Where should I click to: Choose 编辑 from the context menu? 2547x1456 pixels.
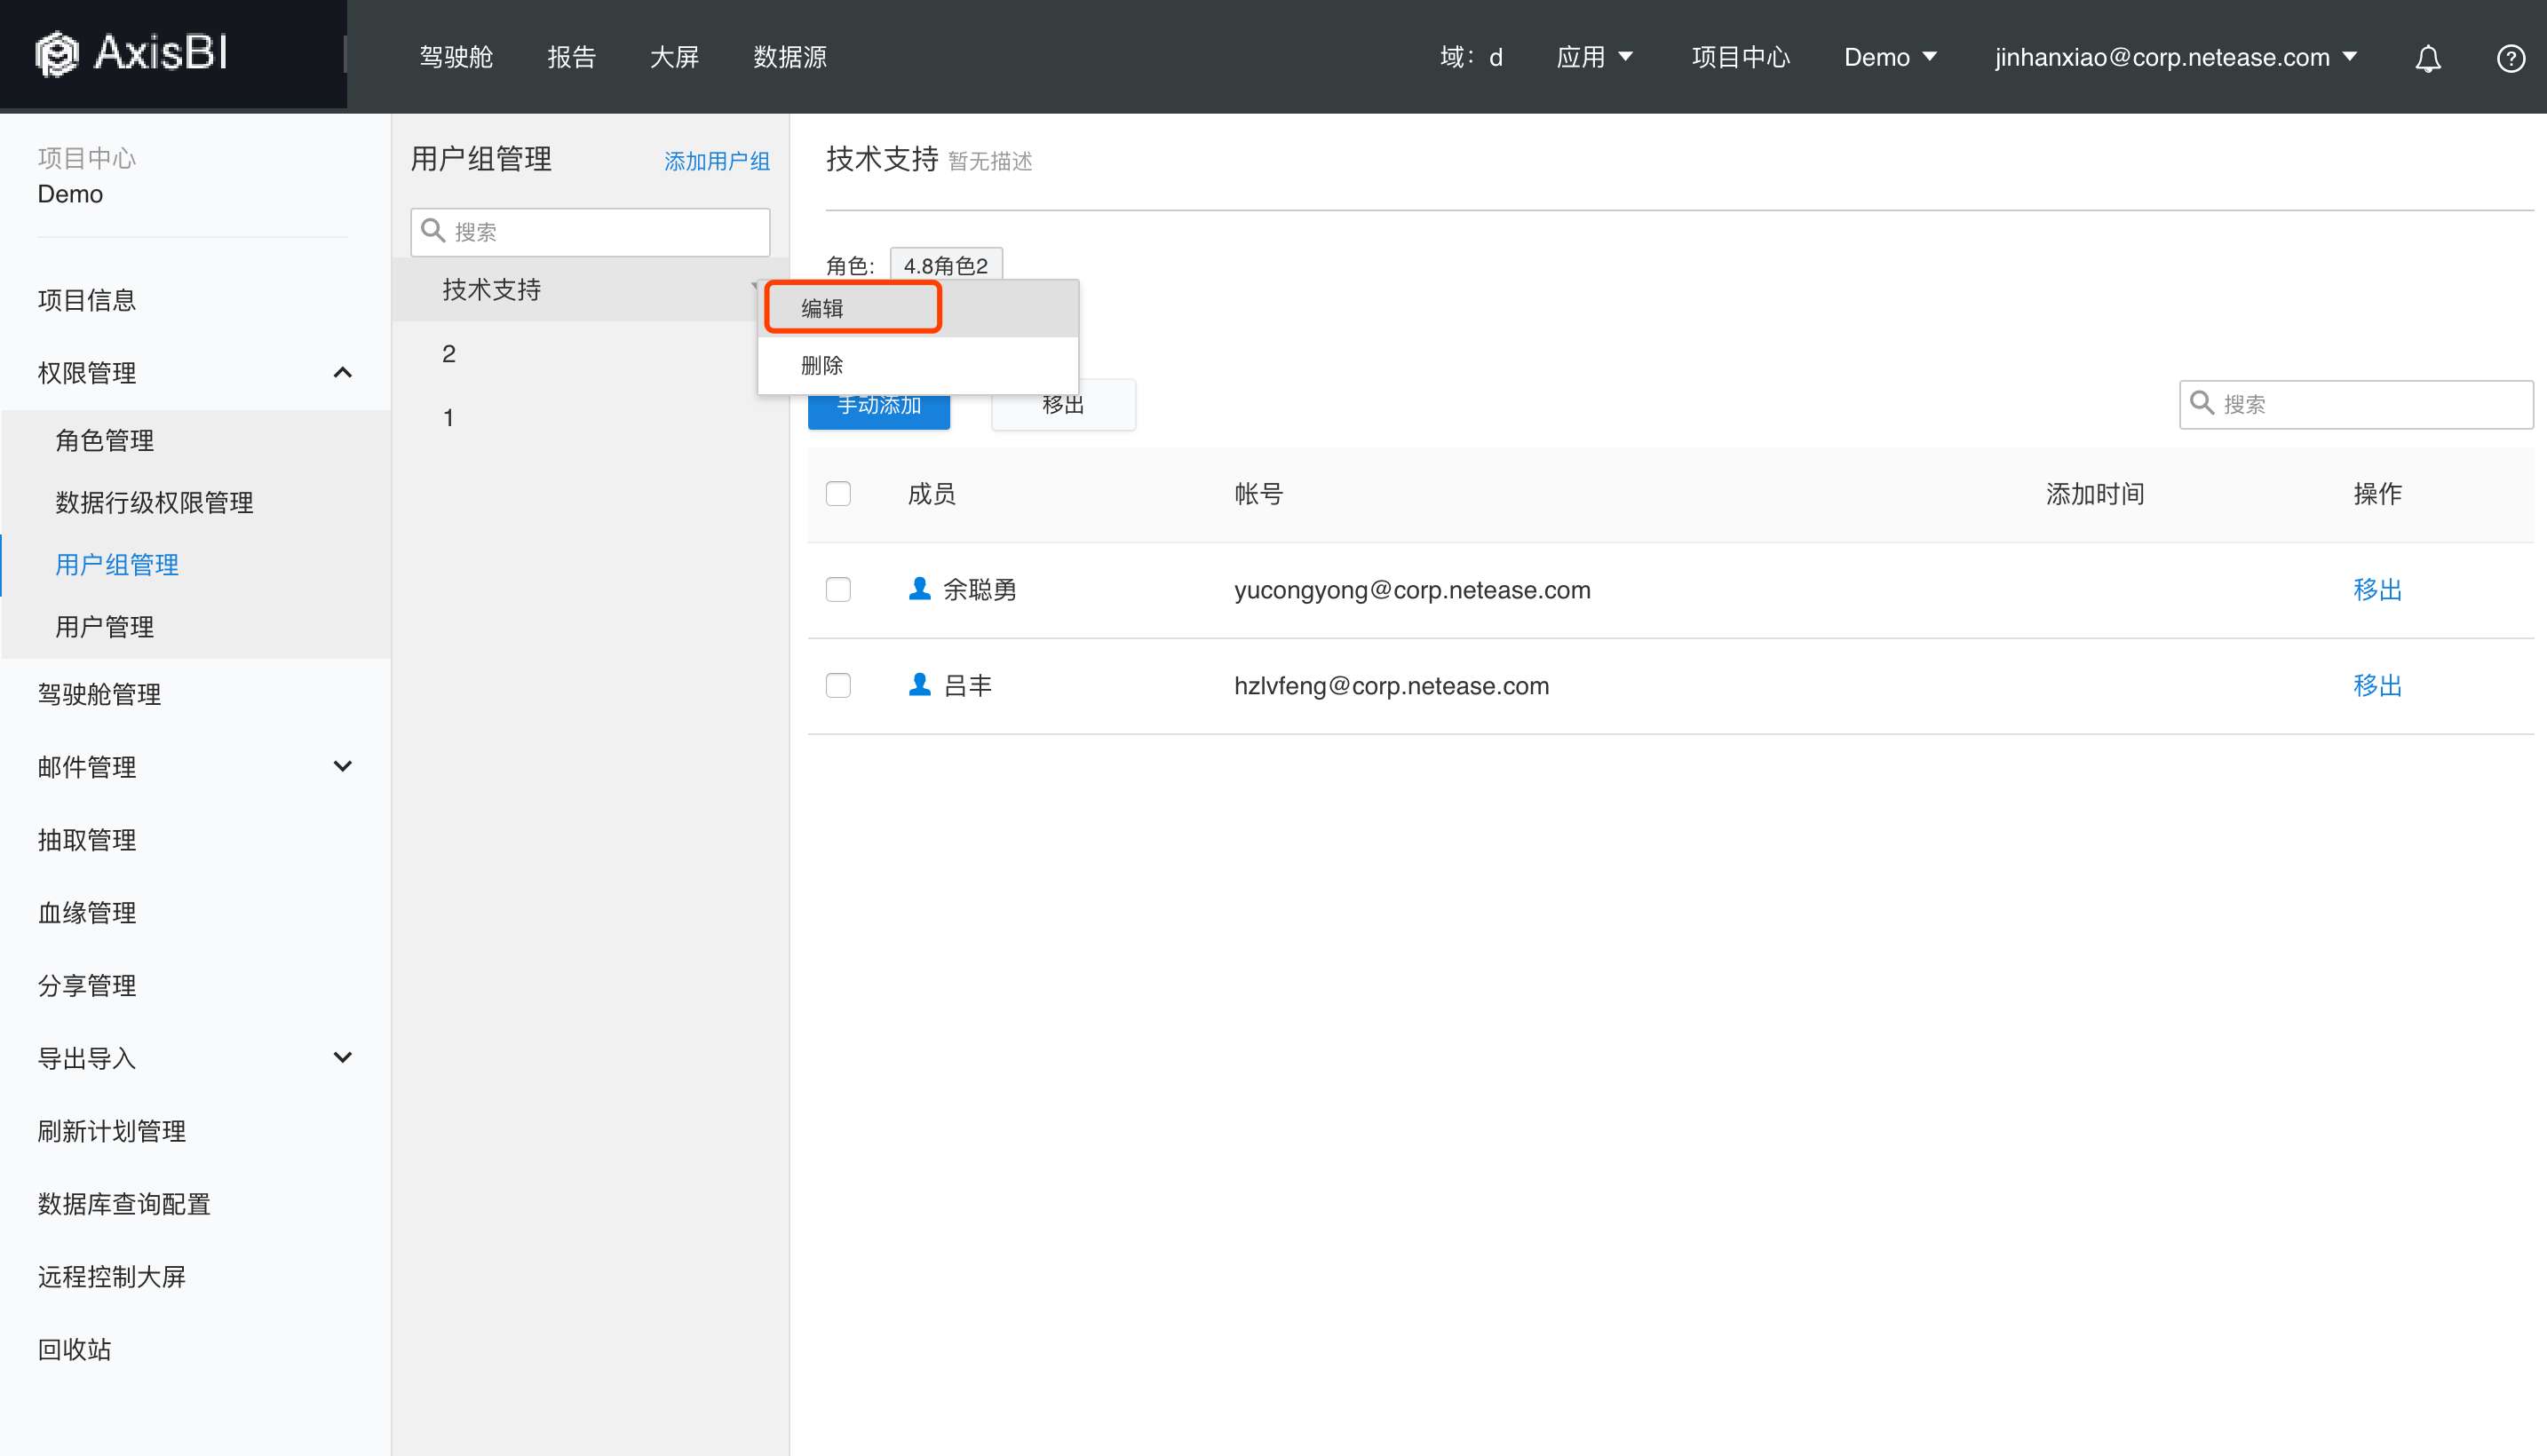pos(822,308)
